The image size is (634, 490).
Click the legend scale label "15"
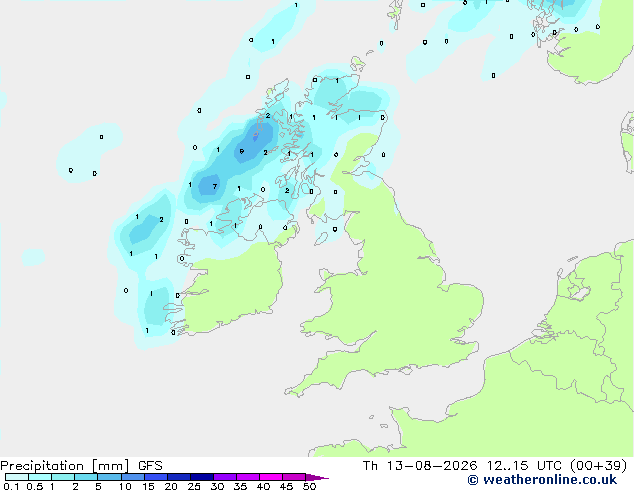(148, 486)
